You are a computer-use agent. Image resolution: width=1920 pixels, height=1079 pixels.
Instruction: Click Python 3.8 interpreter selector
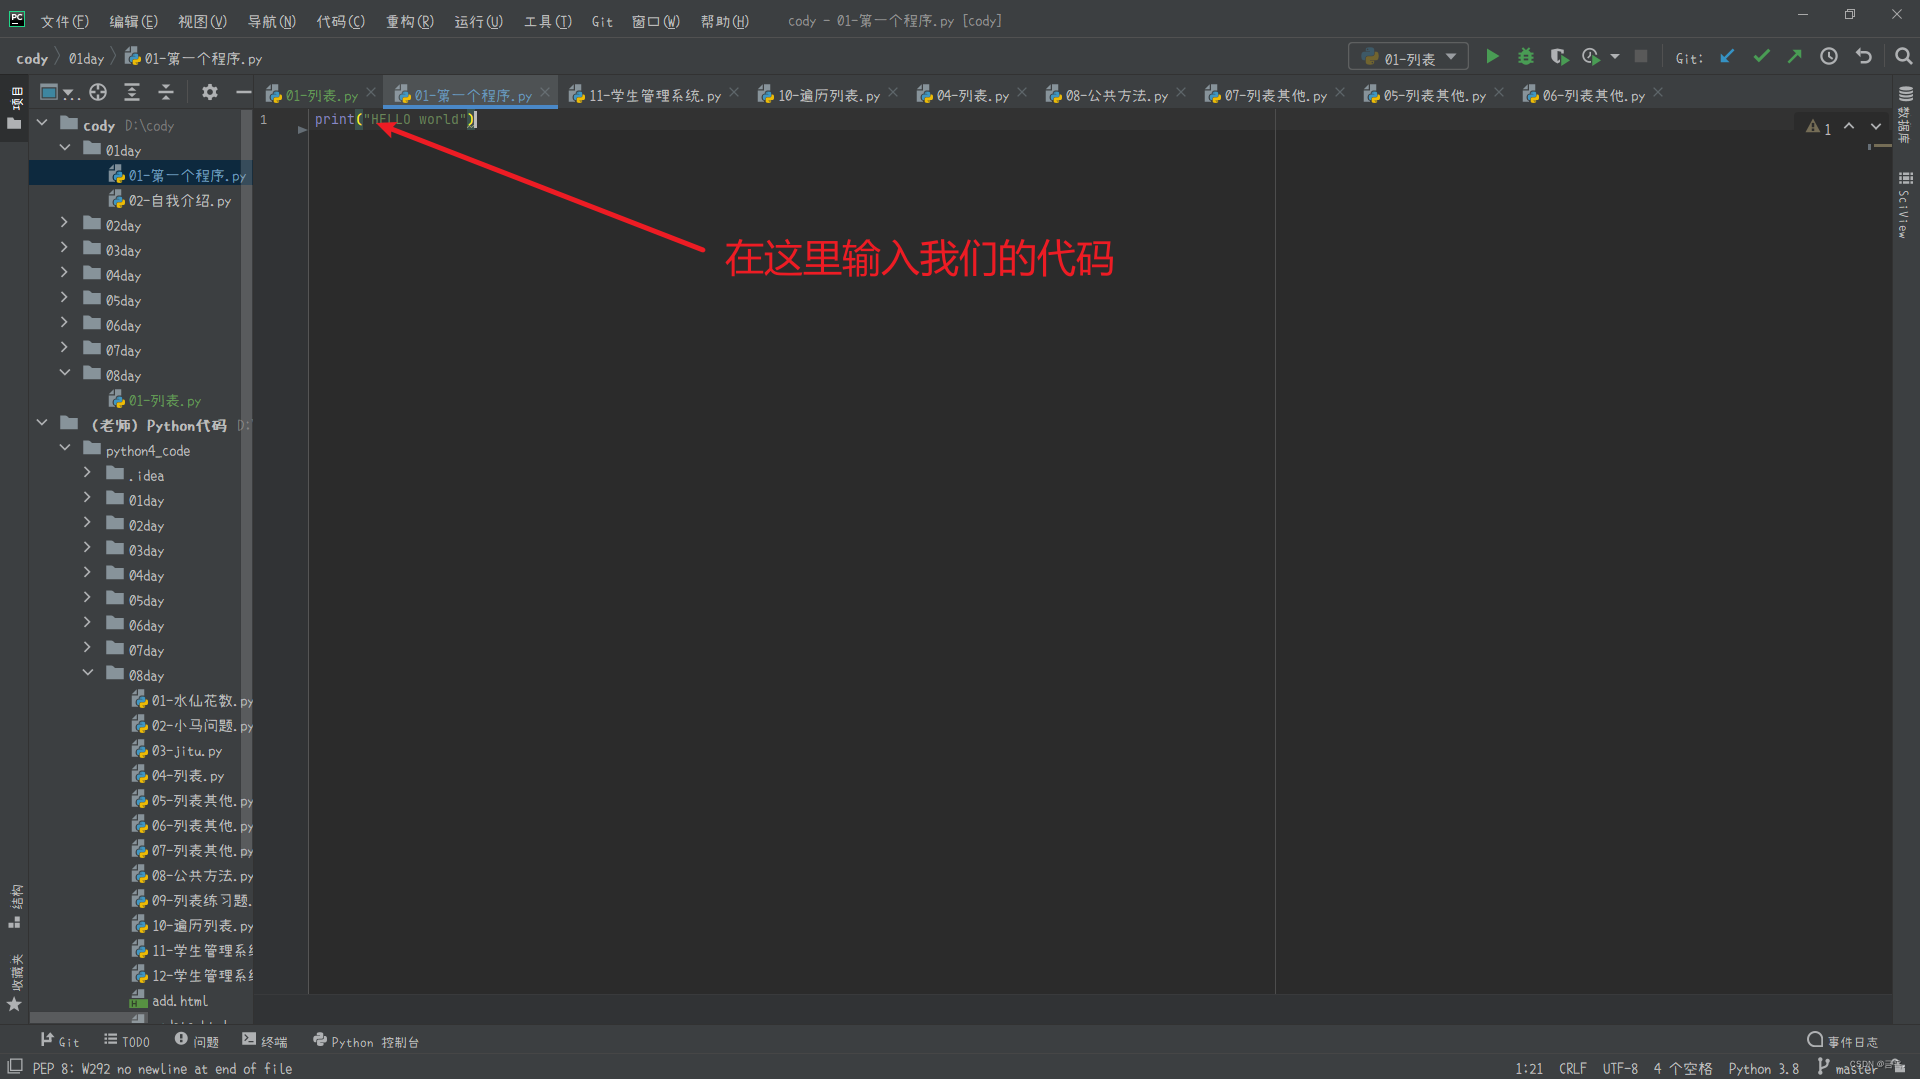point(1763,1068)
